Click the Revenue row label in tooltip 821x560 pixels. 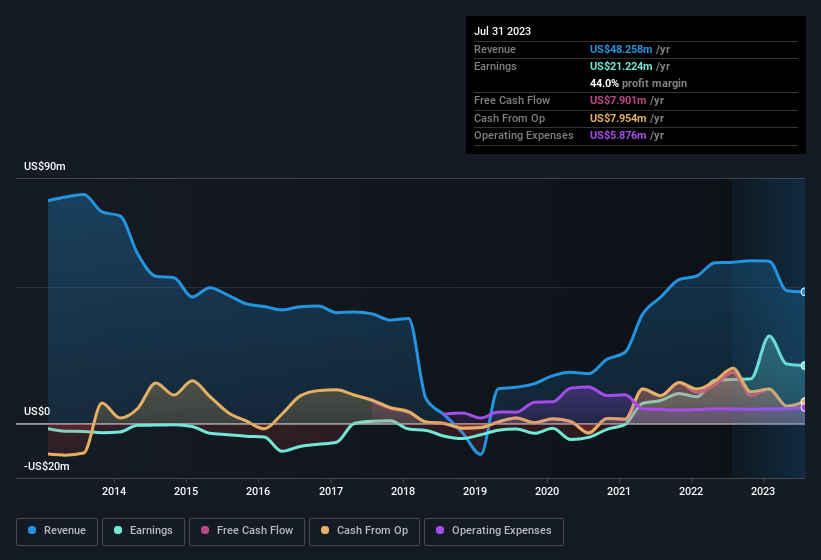coord(495,49)
